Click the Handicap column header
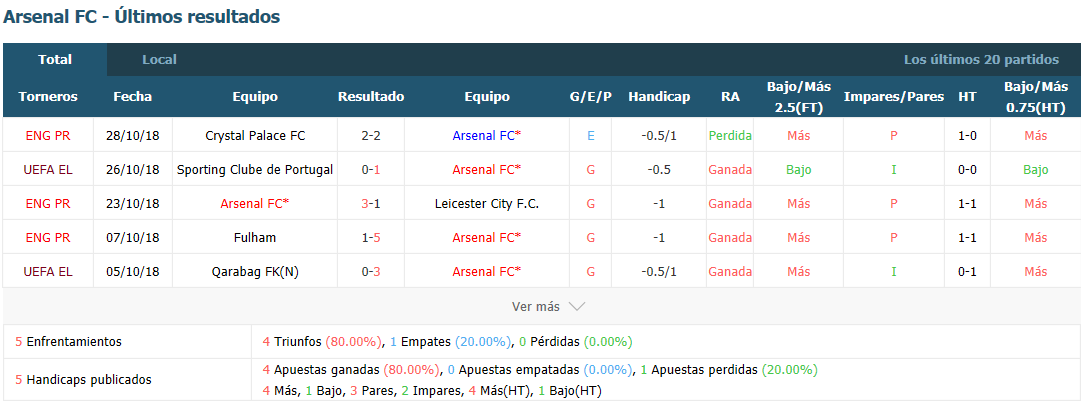The width and height of the screenshot is (1081, 401). coord(659,97)
